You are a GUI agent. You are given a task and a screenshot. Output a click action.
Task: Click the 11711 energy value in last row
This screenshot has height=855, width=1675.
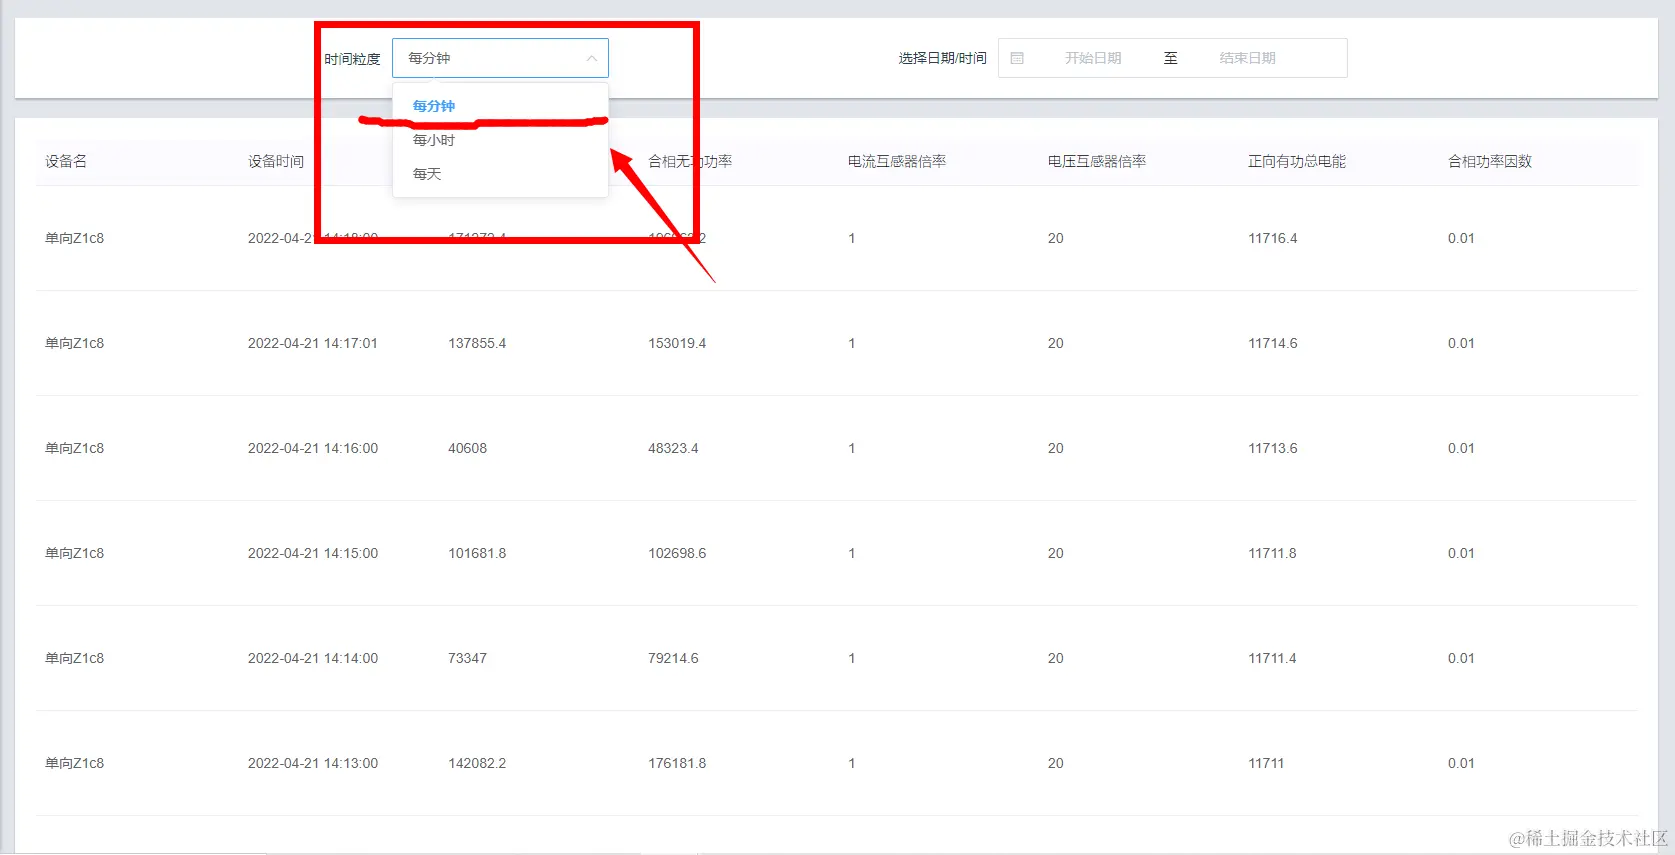pos(1266,763)
